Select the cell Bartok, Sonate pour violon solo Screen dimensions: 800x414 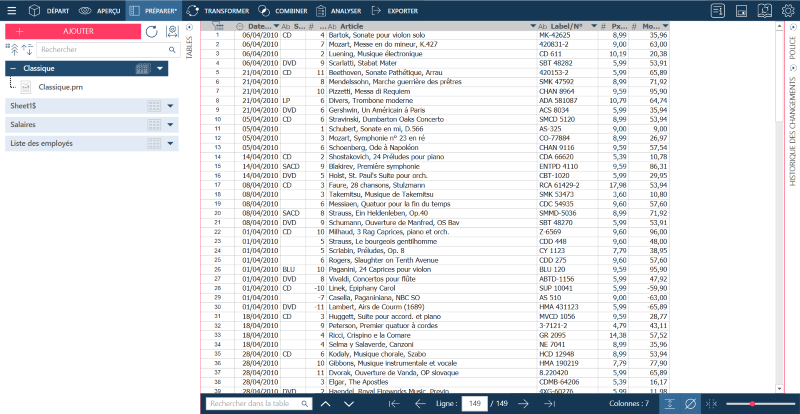(432, 35)
